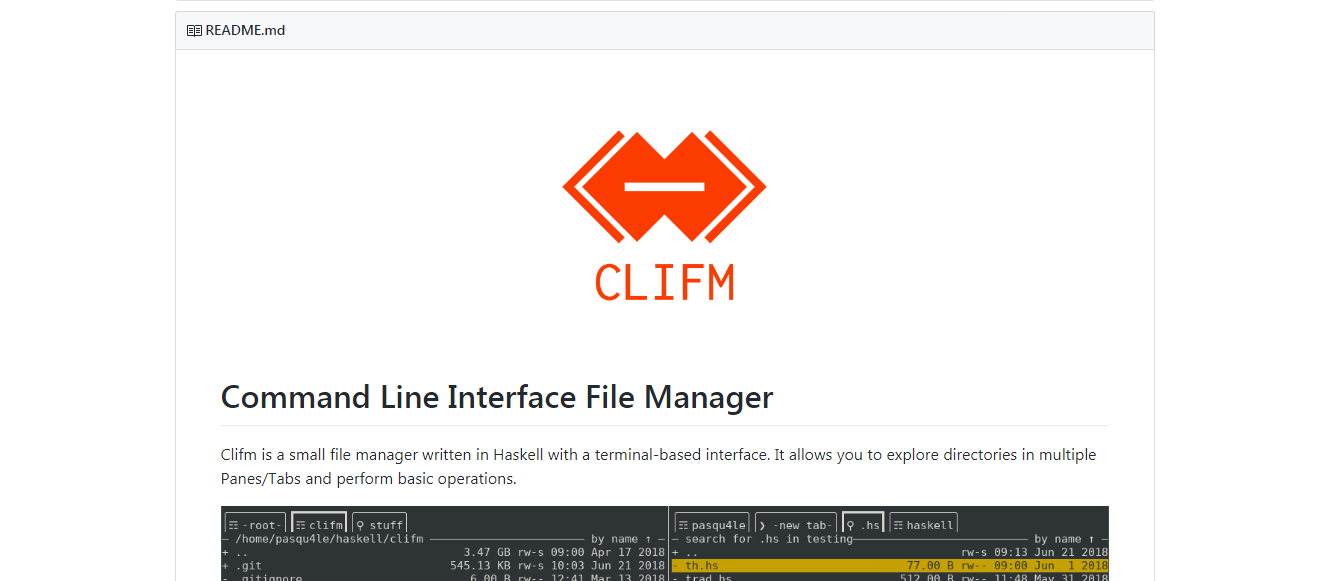Select the ".." row dated Jun 21 09:13
The width and height of the screenshot is (1337, 581).
click(890, 552)
